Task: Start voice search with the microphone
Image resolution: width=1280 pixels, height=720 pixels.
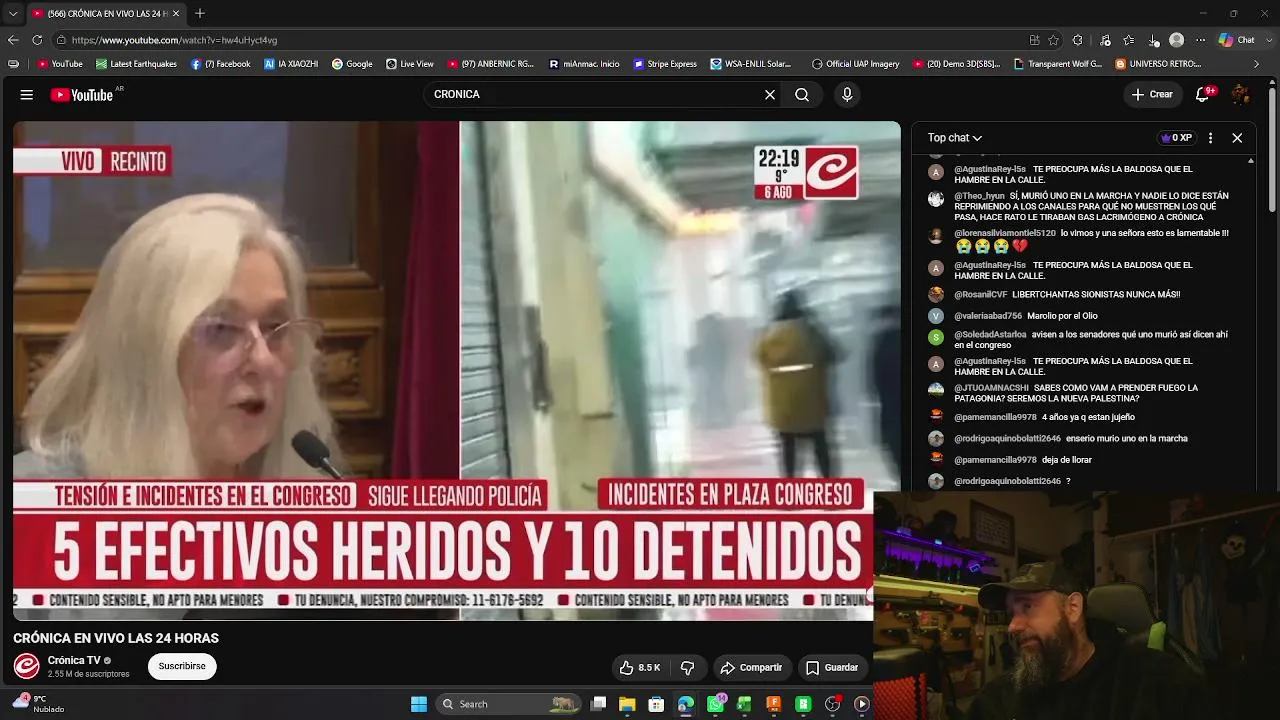Action: point(847,95)
